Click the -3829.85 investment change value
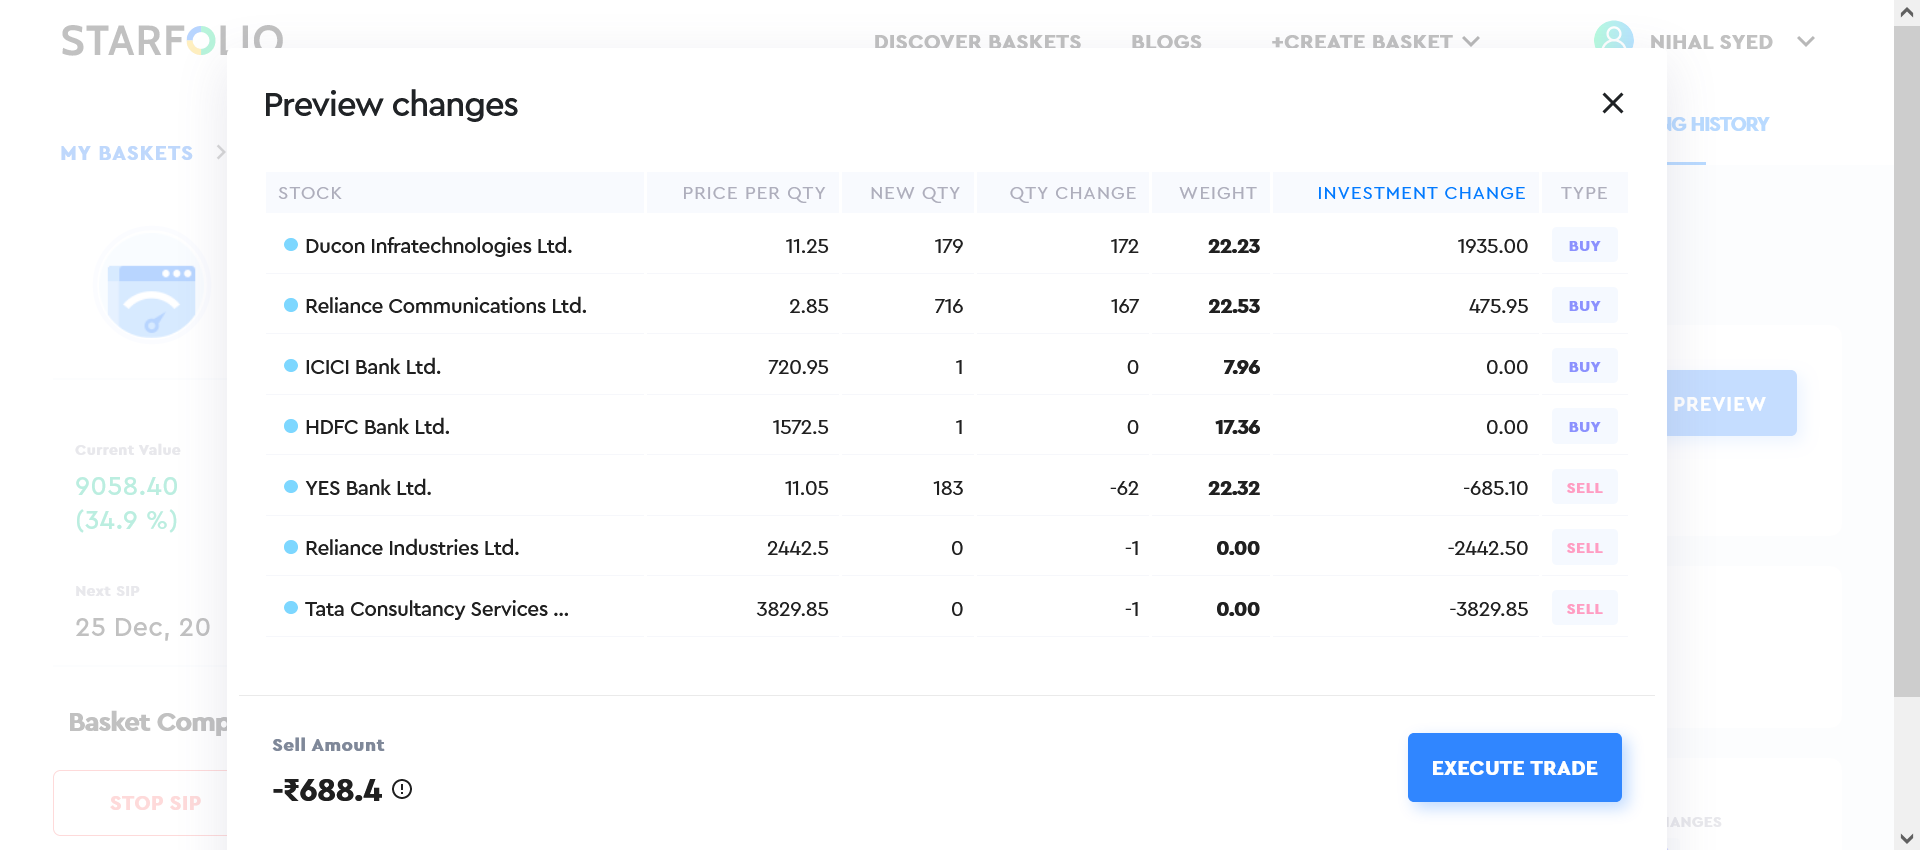1920x850 pixels. 1488,609
